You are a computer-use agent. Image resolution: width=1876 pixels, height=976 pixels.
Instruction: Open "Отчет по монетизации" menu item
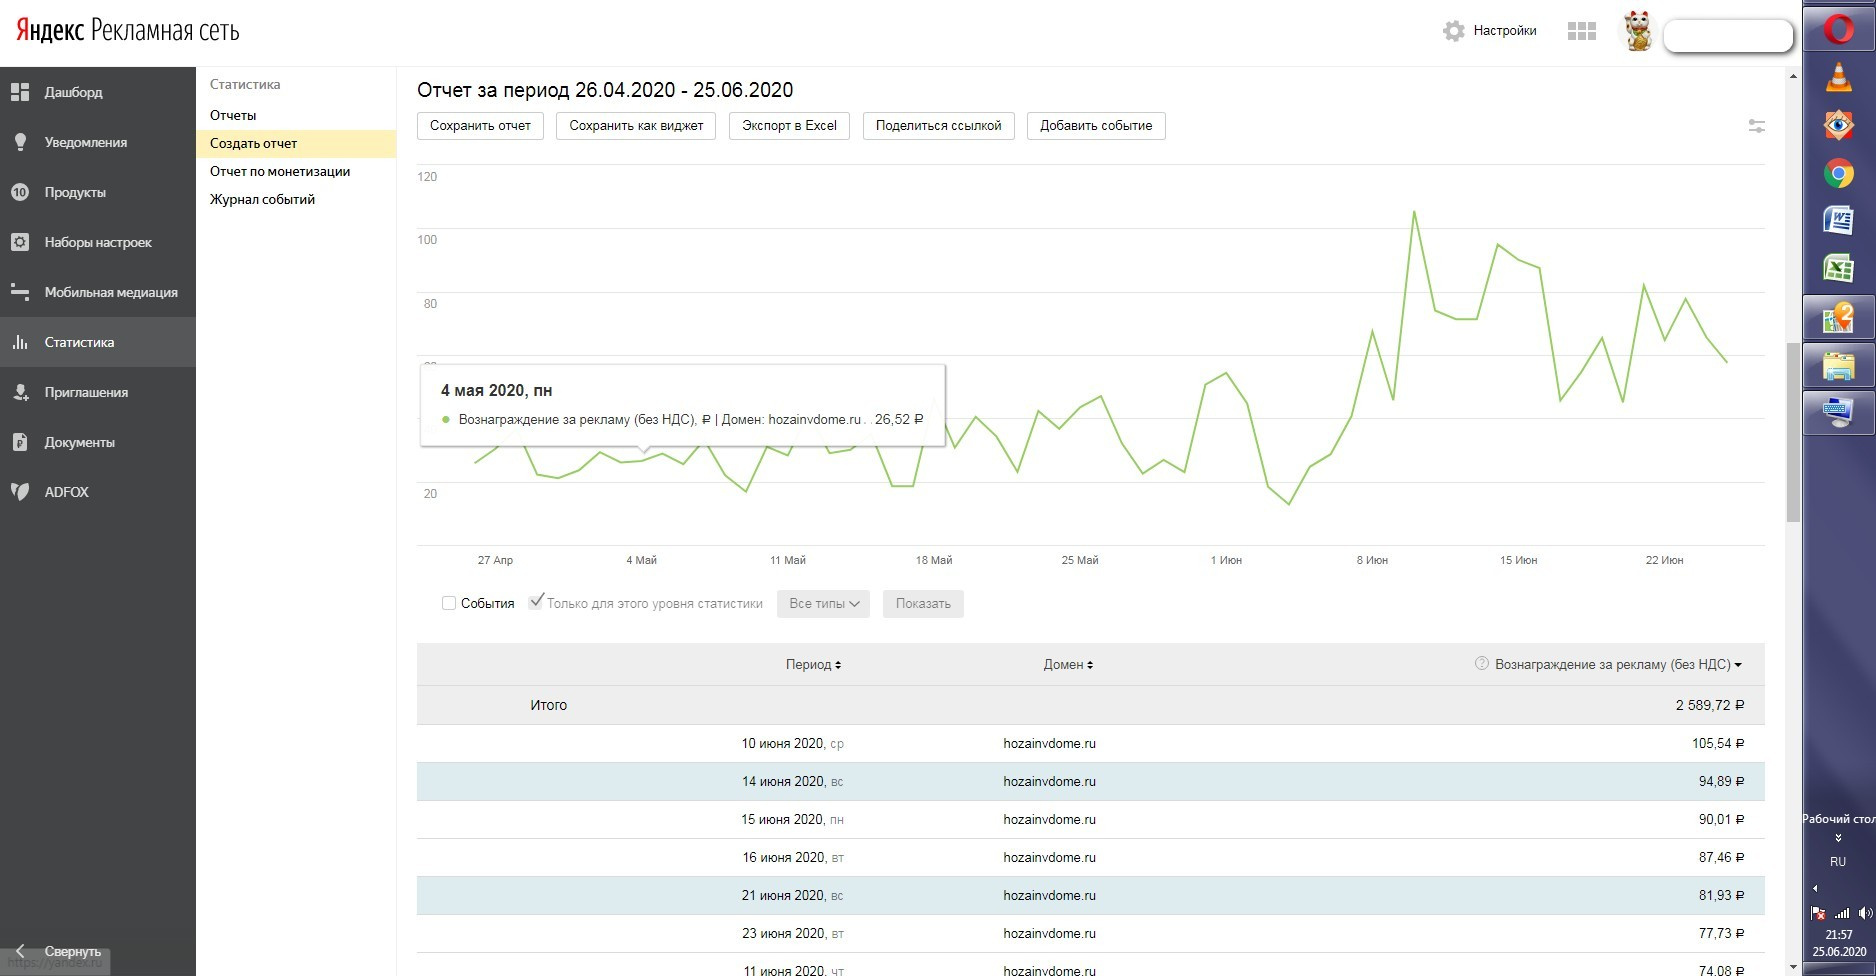click(280, 171)
